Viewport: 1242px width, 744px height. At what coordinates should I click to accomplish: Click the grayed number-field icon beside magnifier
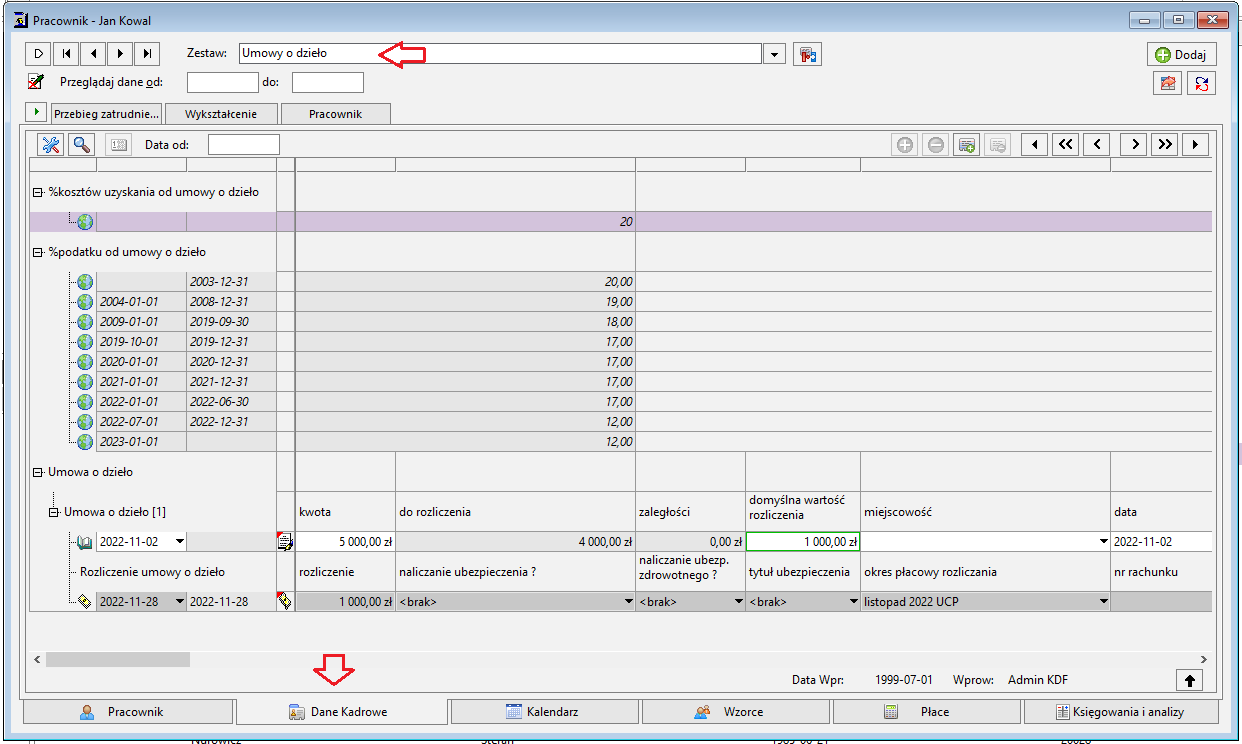click(118, 145)
